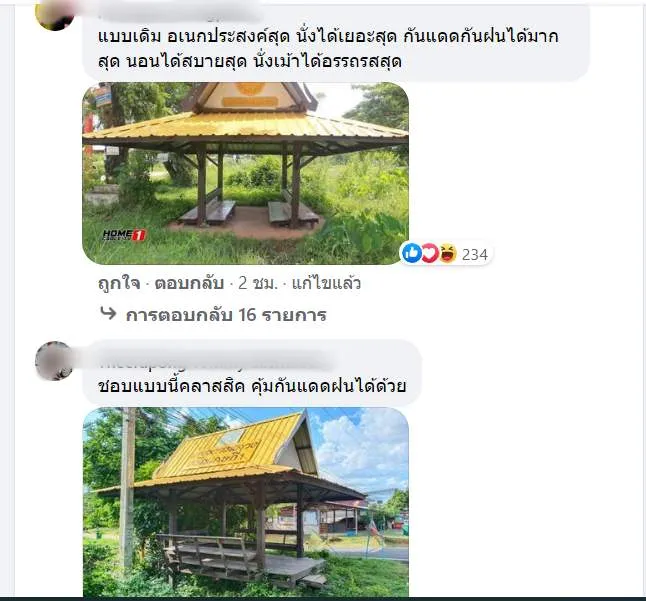Viewport: 646px width, 601px height.
Task: Click ถูกใจ to like the first comment
Action: [x=119, y=283]
